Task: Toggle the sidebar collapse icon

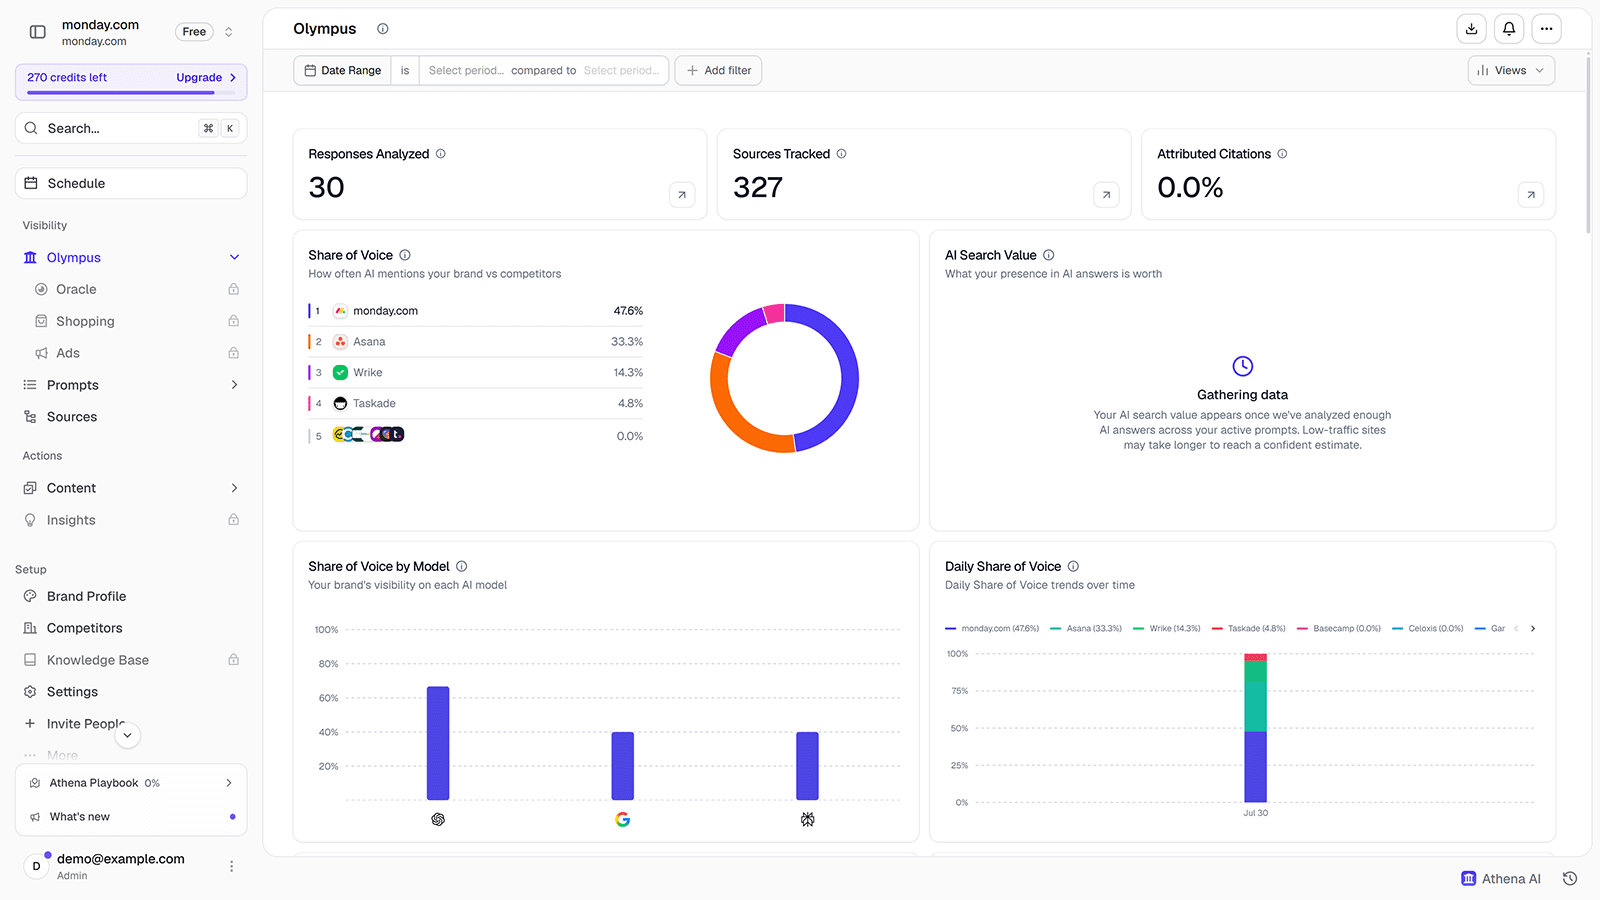Action: (38, 32)
